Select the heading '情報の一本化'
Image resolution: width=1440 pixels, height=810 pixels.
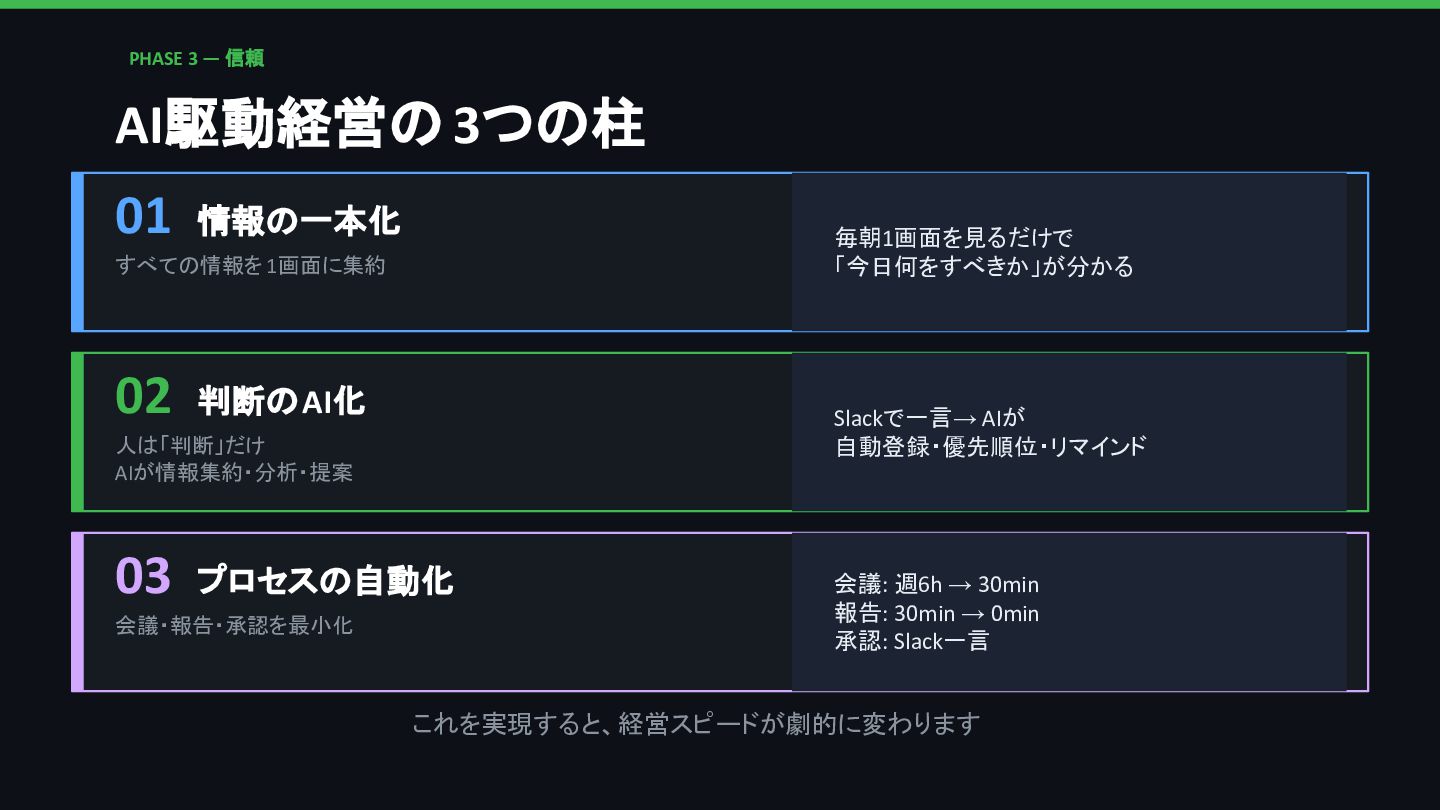(x=299, y=221)
